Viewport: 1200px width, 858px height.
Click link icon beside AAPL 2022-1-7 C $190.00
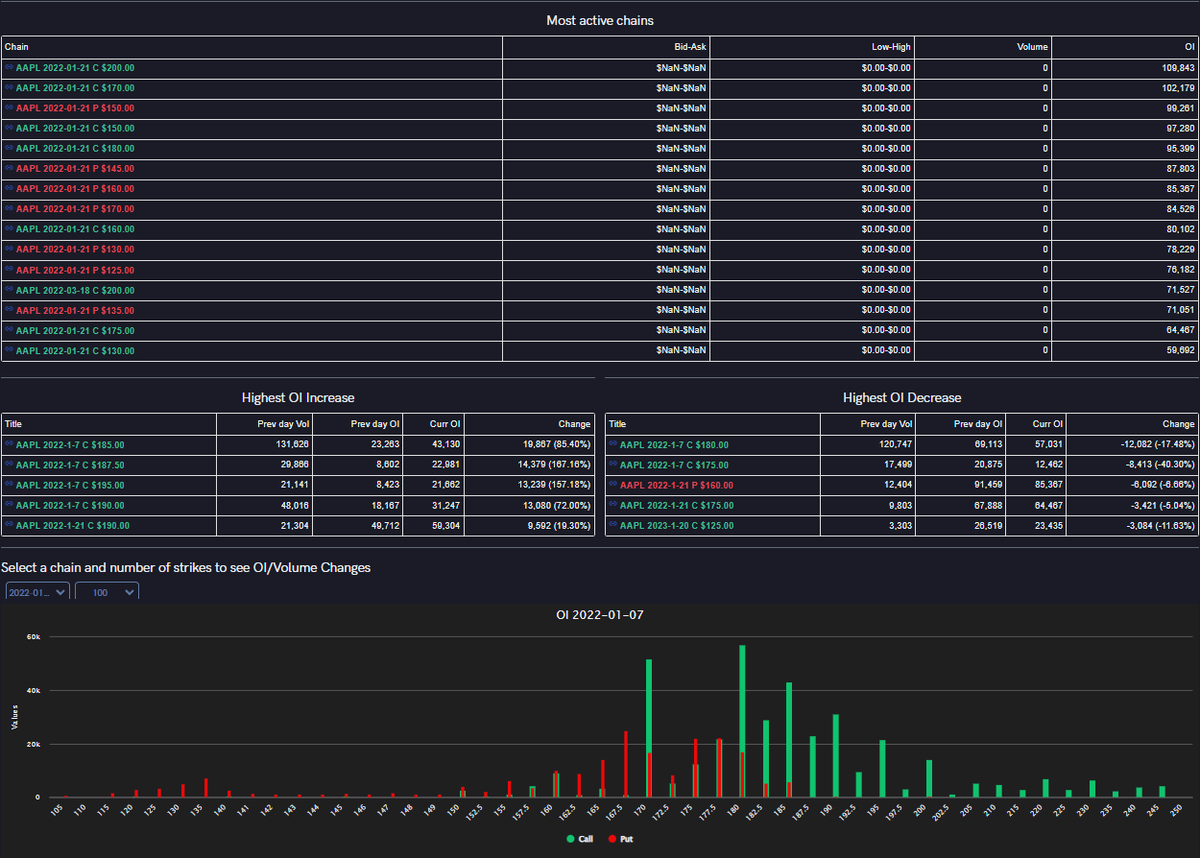point(9,505)
